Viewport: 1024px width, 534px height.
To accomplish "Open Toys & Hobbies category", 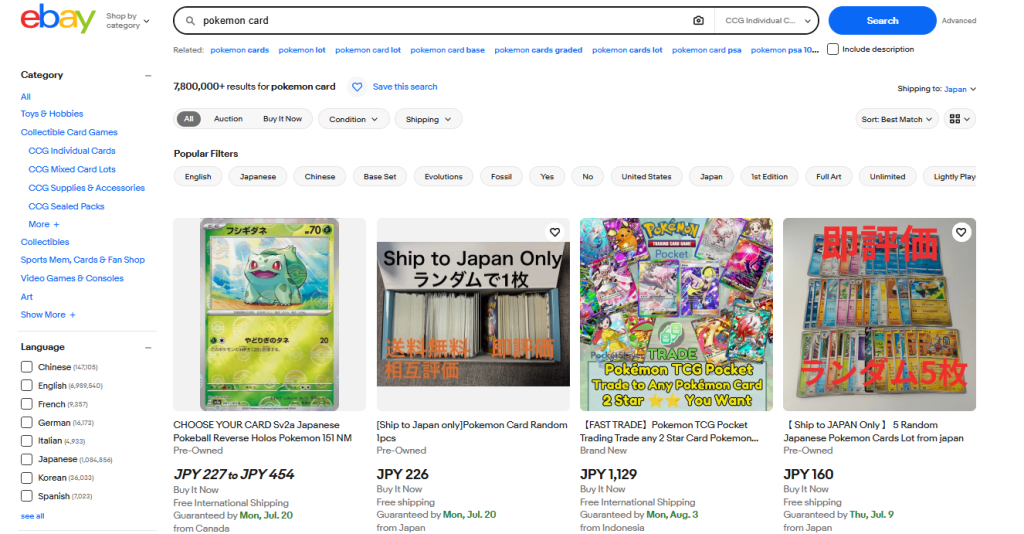I will pos(52,114).
